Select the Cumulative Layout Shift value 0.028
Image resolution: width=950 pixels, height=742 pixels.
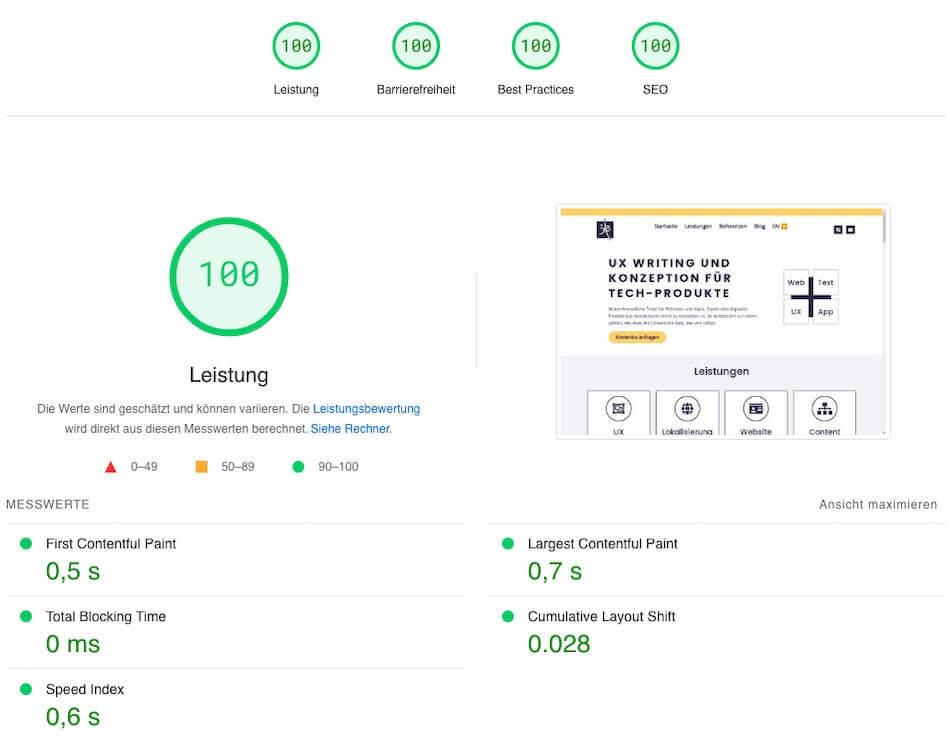(559, 644)
